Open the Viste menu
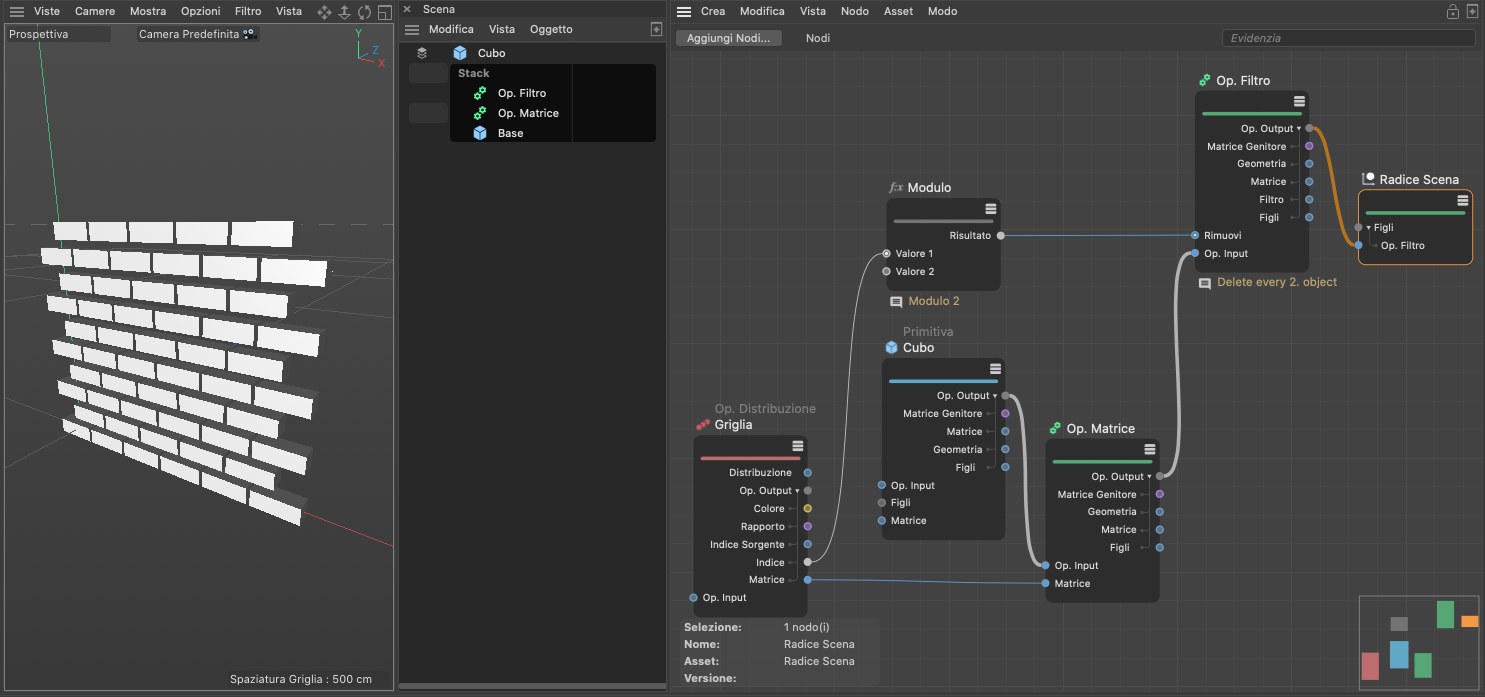This screenshot has height=697, width=1485. (47, 12)
